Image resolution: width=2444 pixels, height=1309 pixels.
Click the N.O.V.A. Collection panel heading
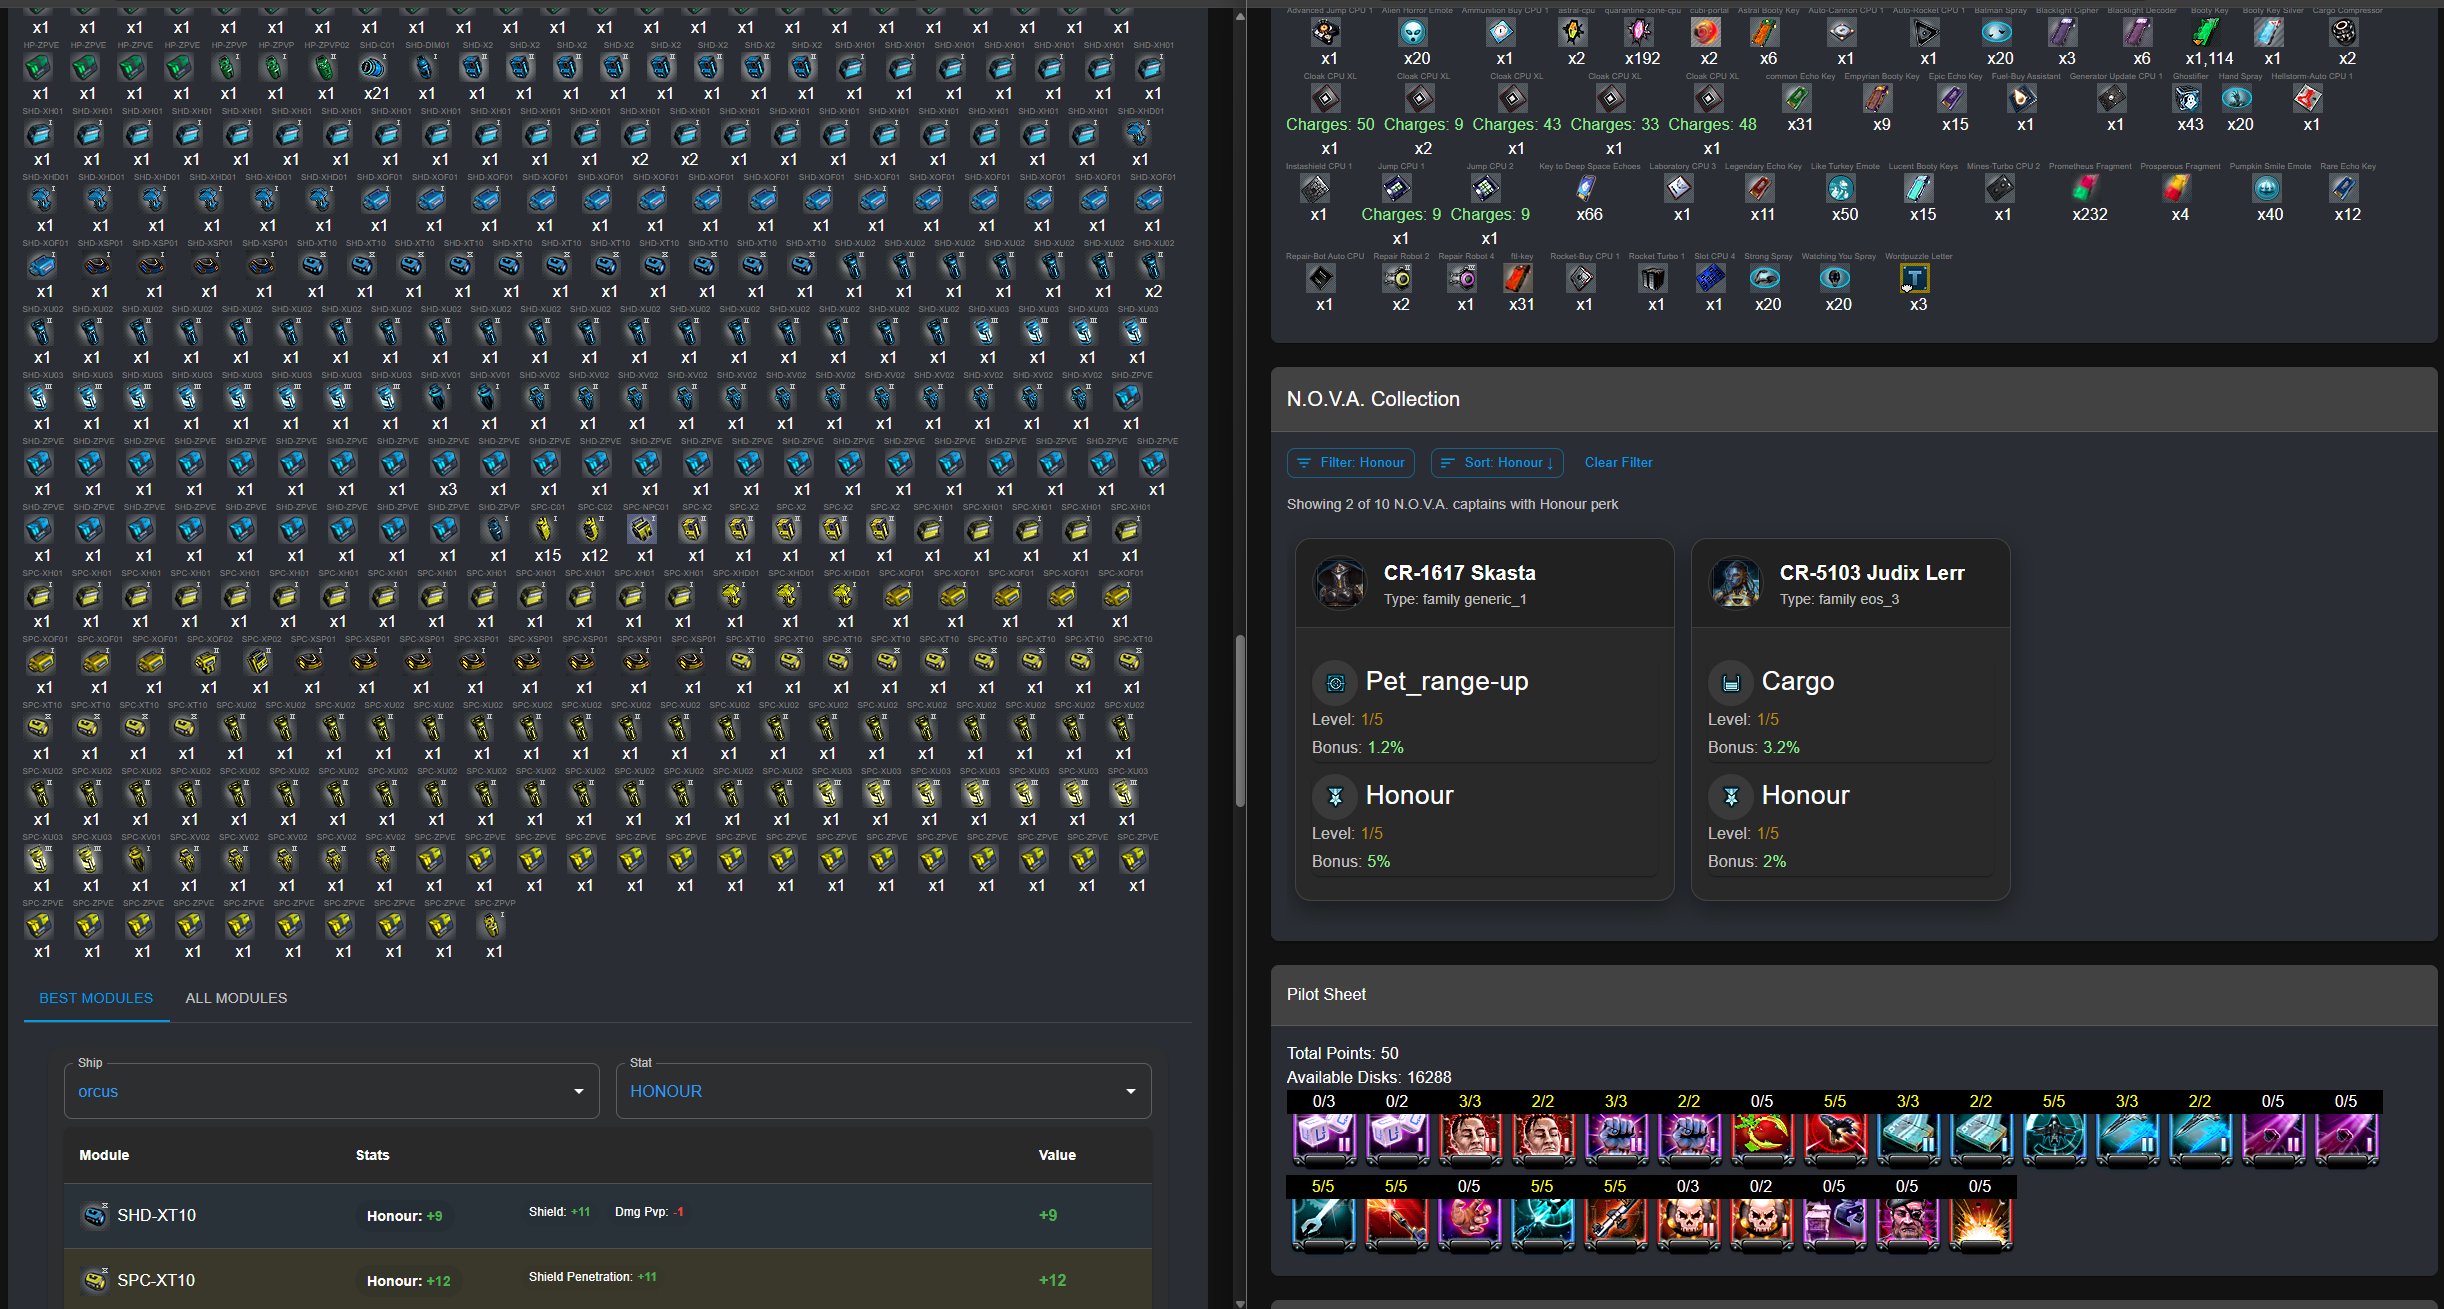pyautogui.click(x=1373, y=399)
